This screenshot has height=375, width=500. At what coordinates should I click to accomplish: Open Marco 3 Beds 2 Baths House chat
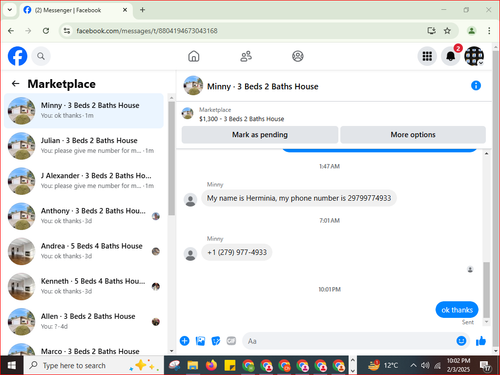pos(84,350)
